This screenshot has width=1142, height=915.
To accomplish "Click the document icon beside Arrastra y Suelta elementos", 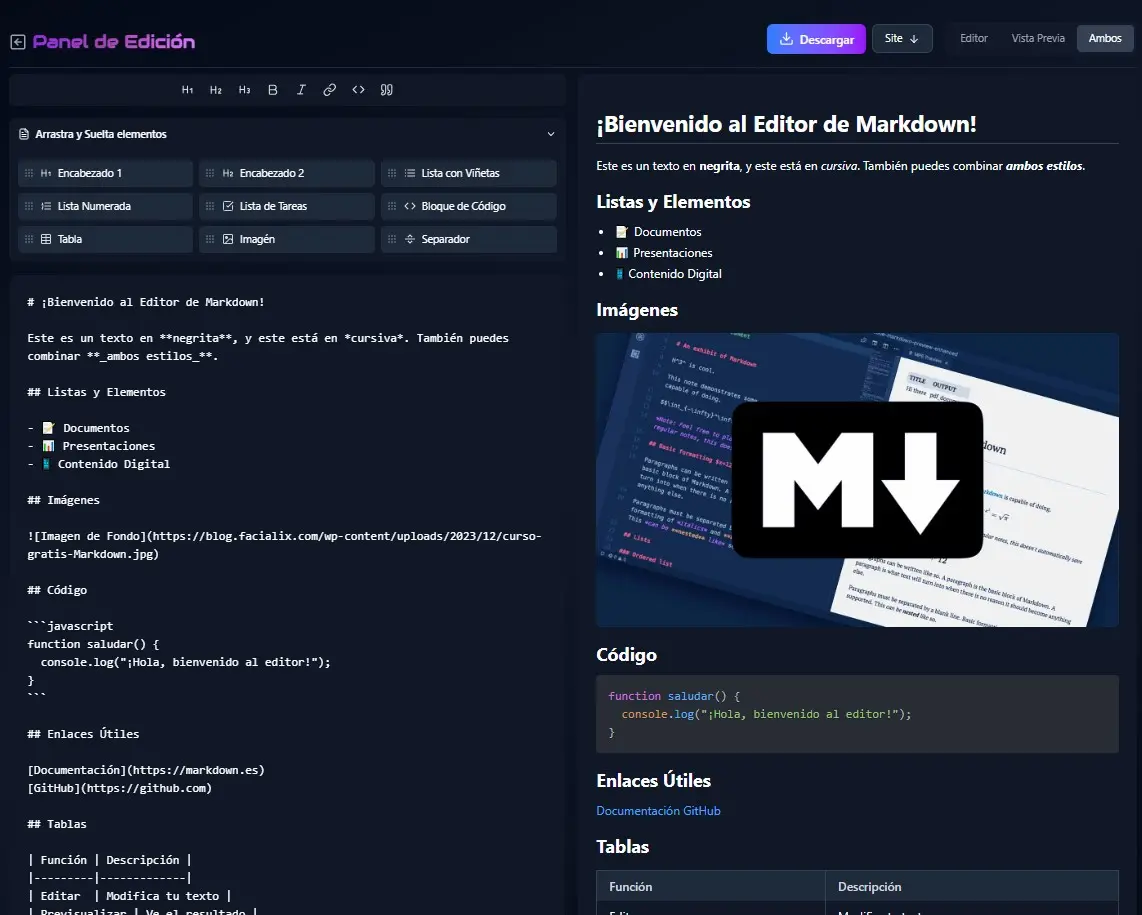I will click(x=24, y=134).
